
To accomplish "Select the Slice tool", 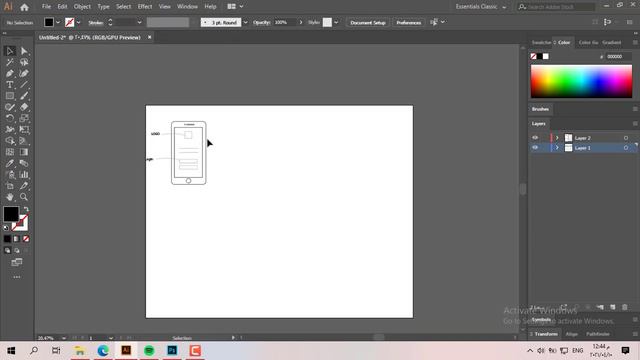I will [24, 186].
